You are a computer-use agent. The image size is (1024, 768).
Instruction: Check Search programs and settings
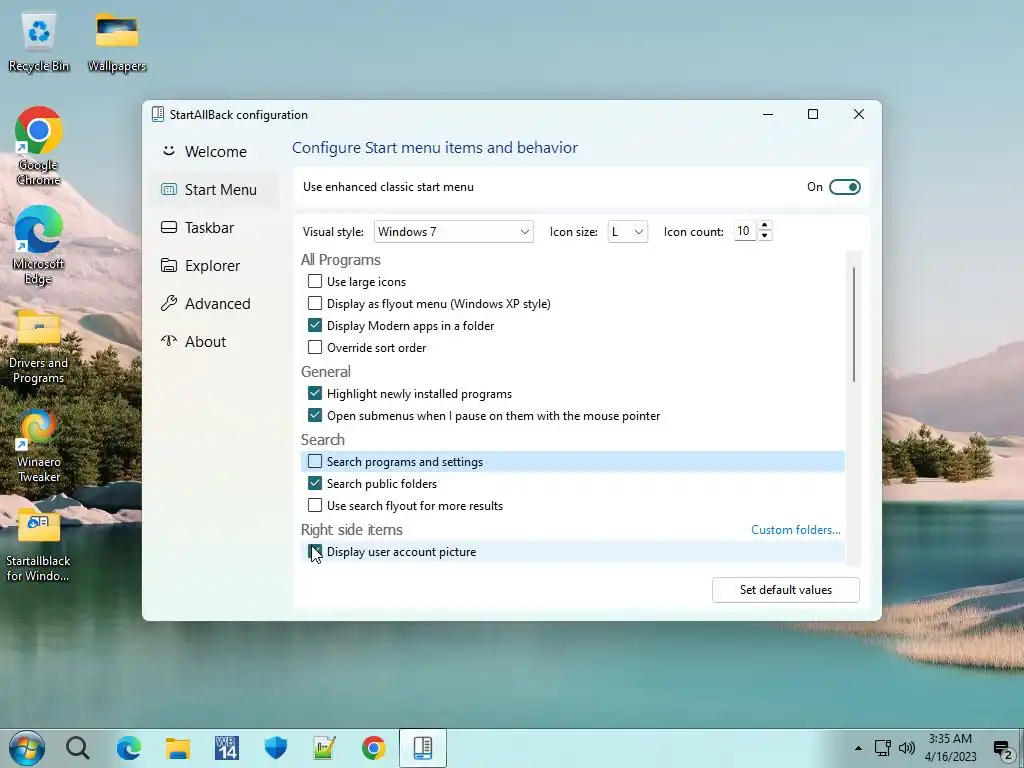(315, 461)
